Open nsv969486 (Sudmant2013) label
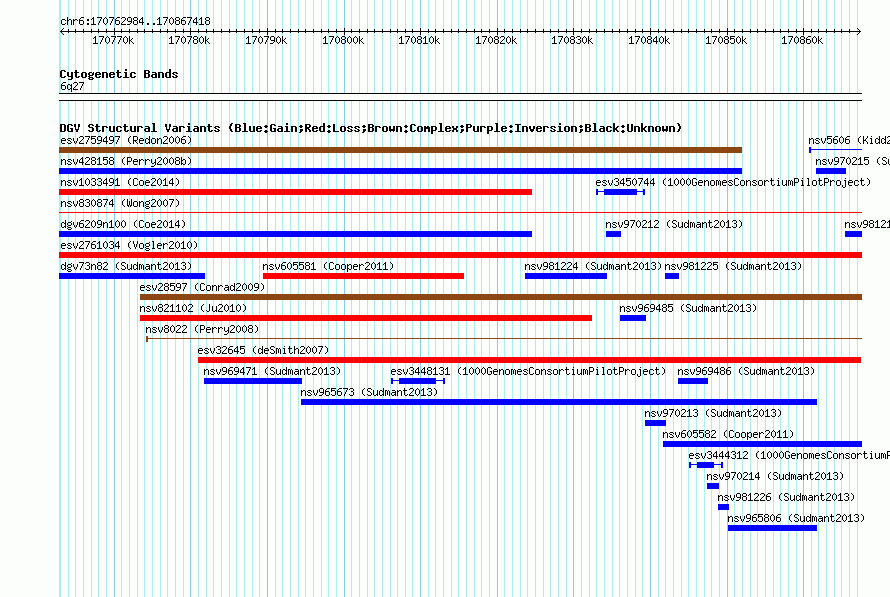 coord(746,371)
